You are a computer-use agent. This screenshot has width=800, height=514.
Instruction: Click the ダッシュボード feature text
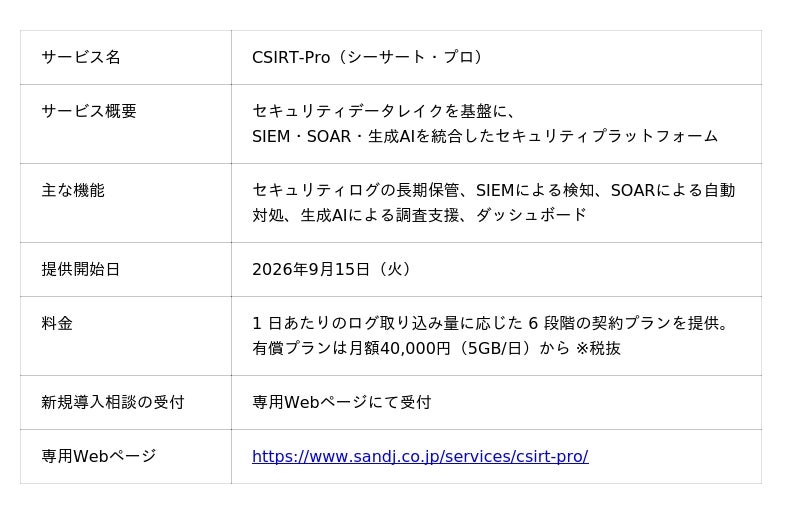[x=532, y=215]
